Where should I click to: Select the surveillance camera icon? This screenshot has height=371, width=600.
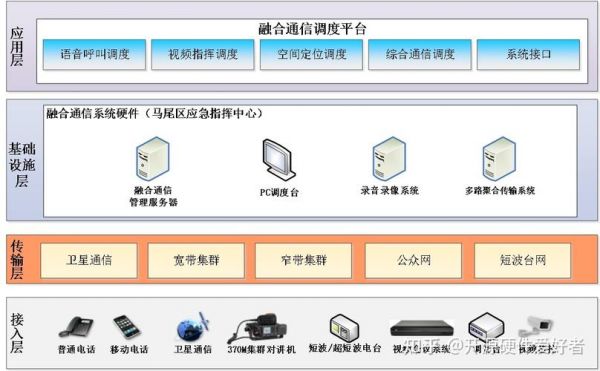pyautogui.click(x=536, y=327)
